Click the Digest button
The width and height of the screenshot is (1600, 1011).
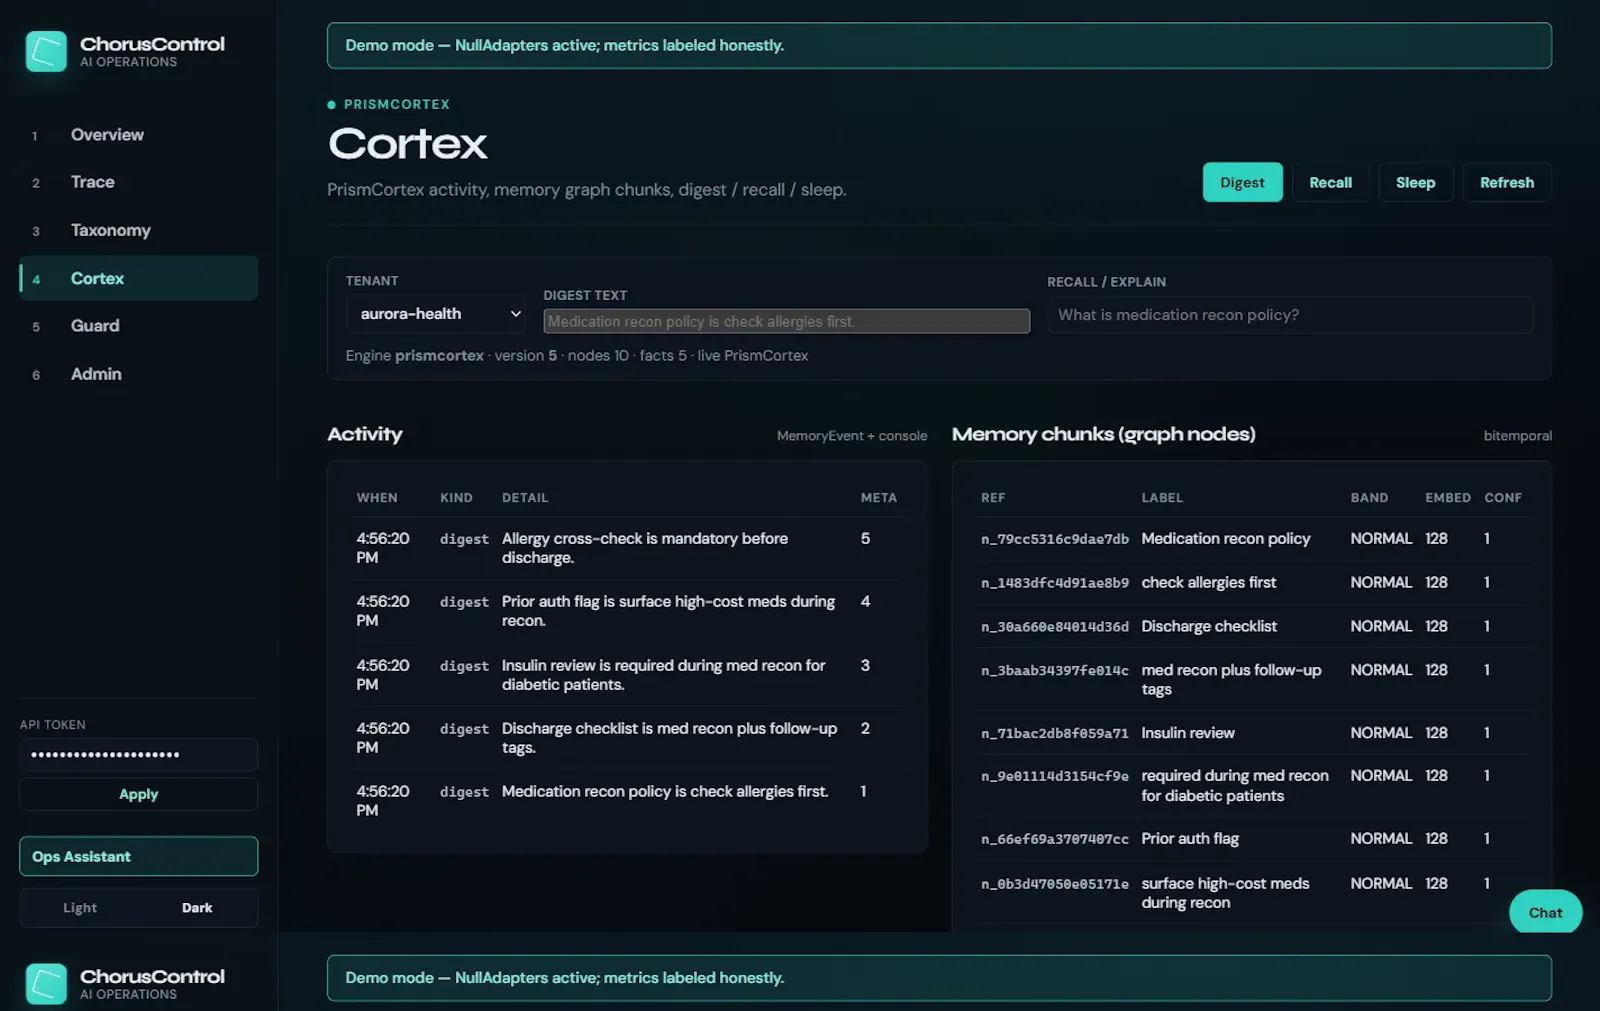click(1242, 182)
